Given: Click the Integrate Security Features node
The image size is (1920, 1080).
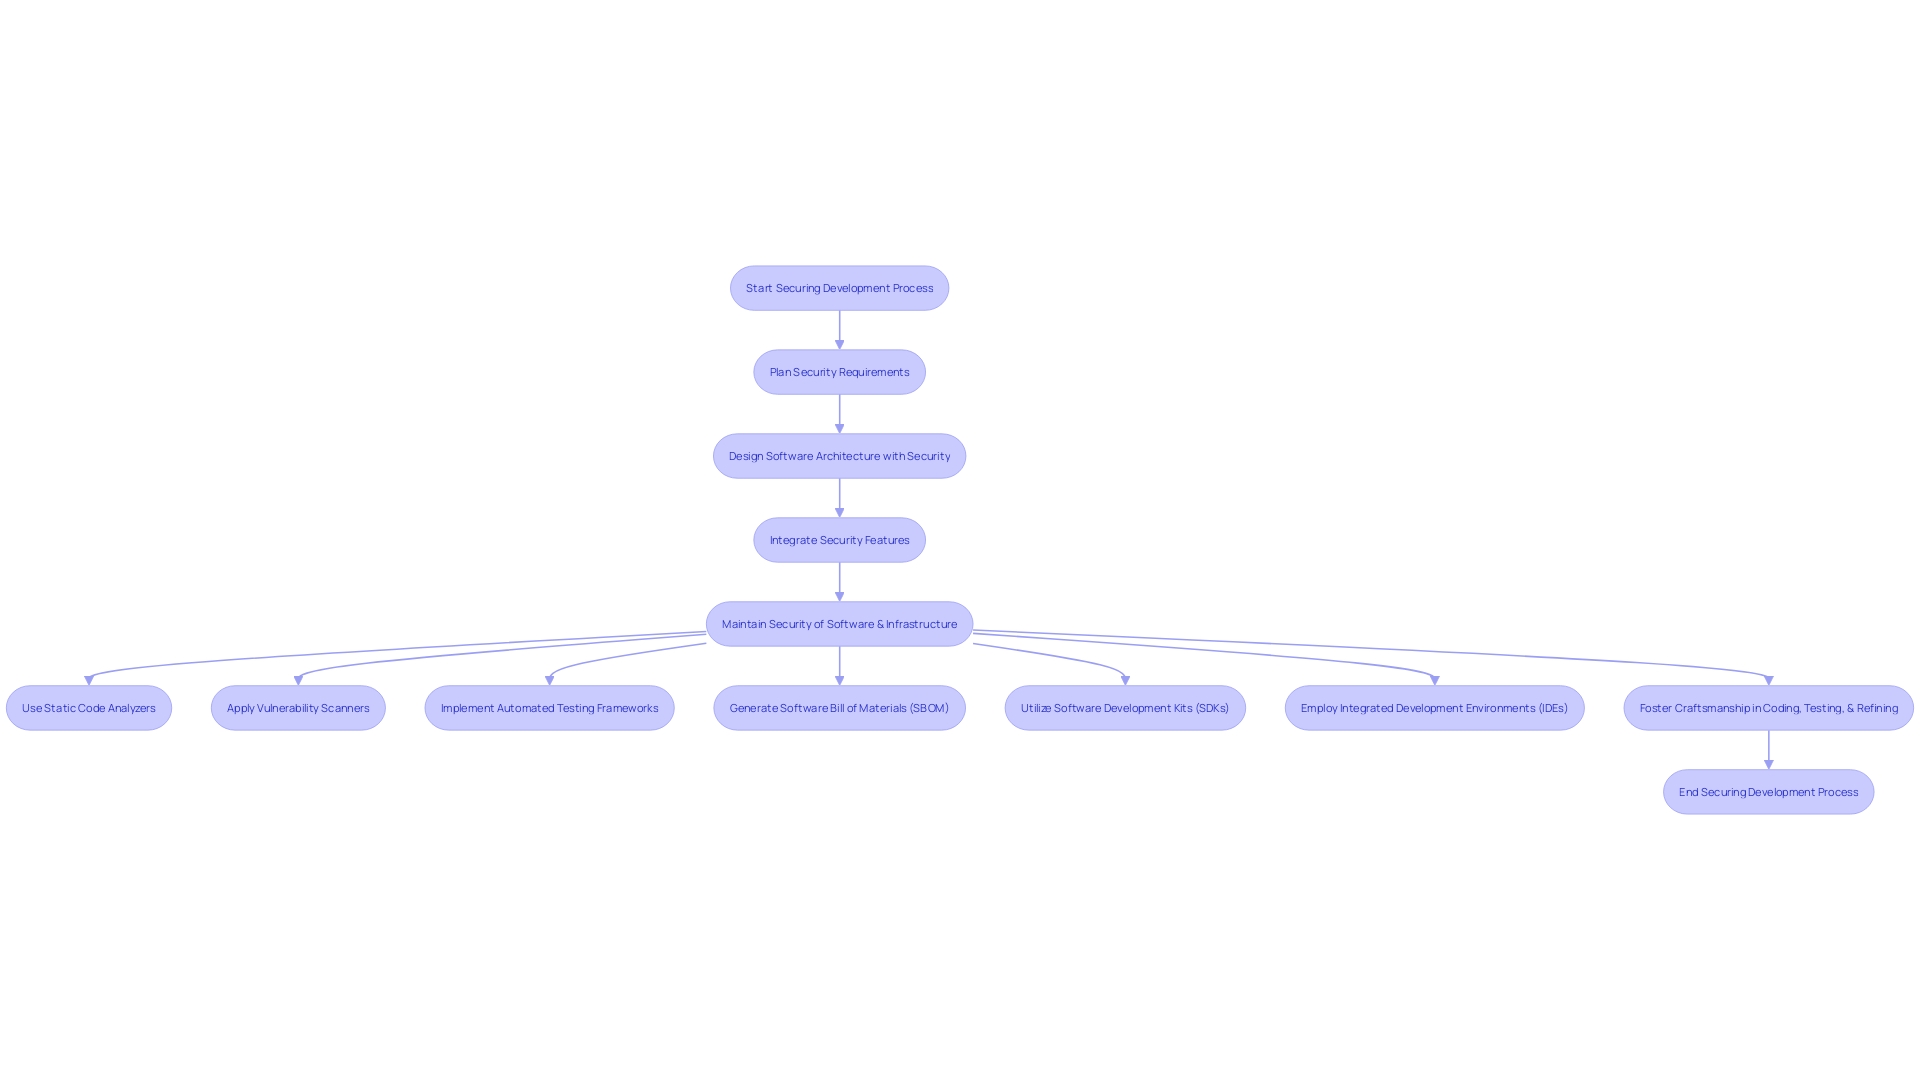Looking at the screenshot, I should point(839,539).
